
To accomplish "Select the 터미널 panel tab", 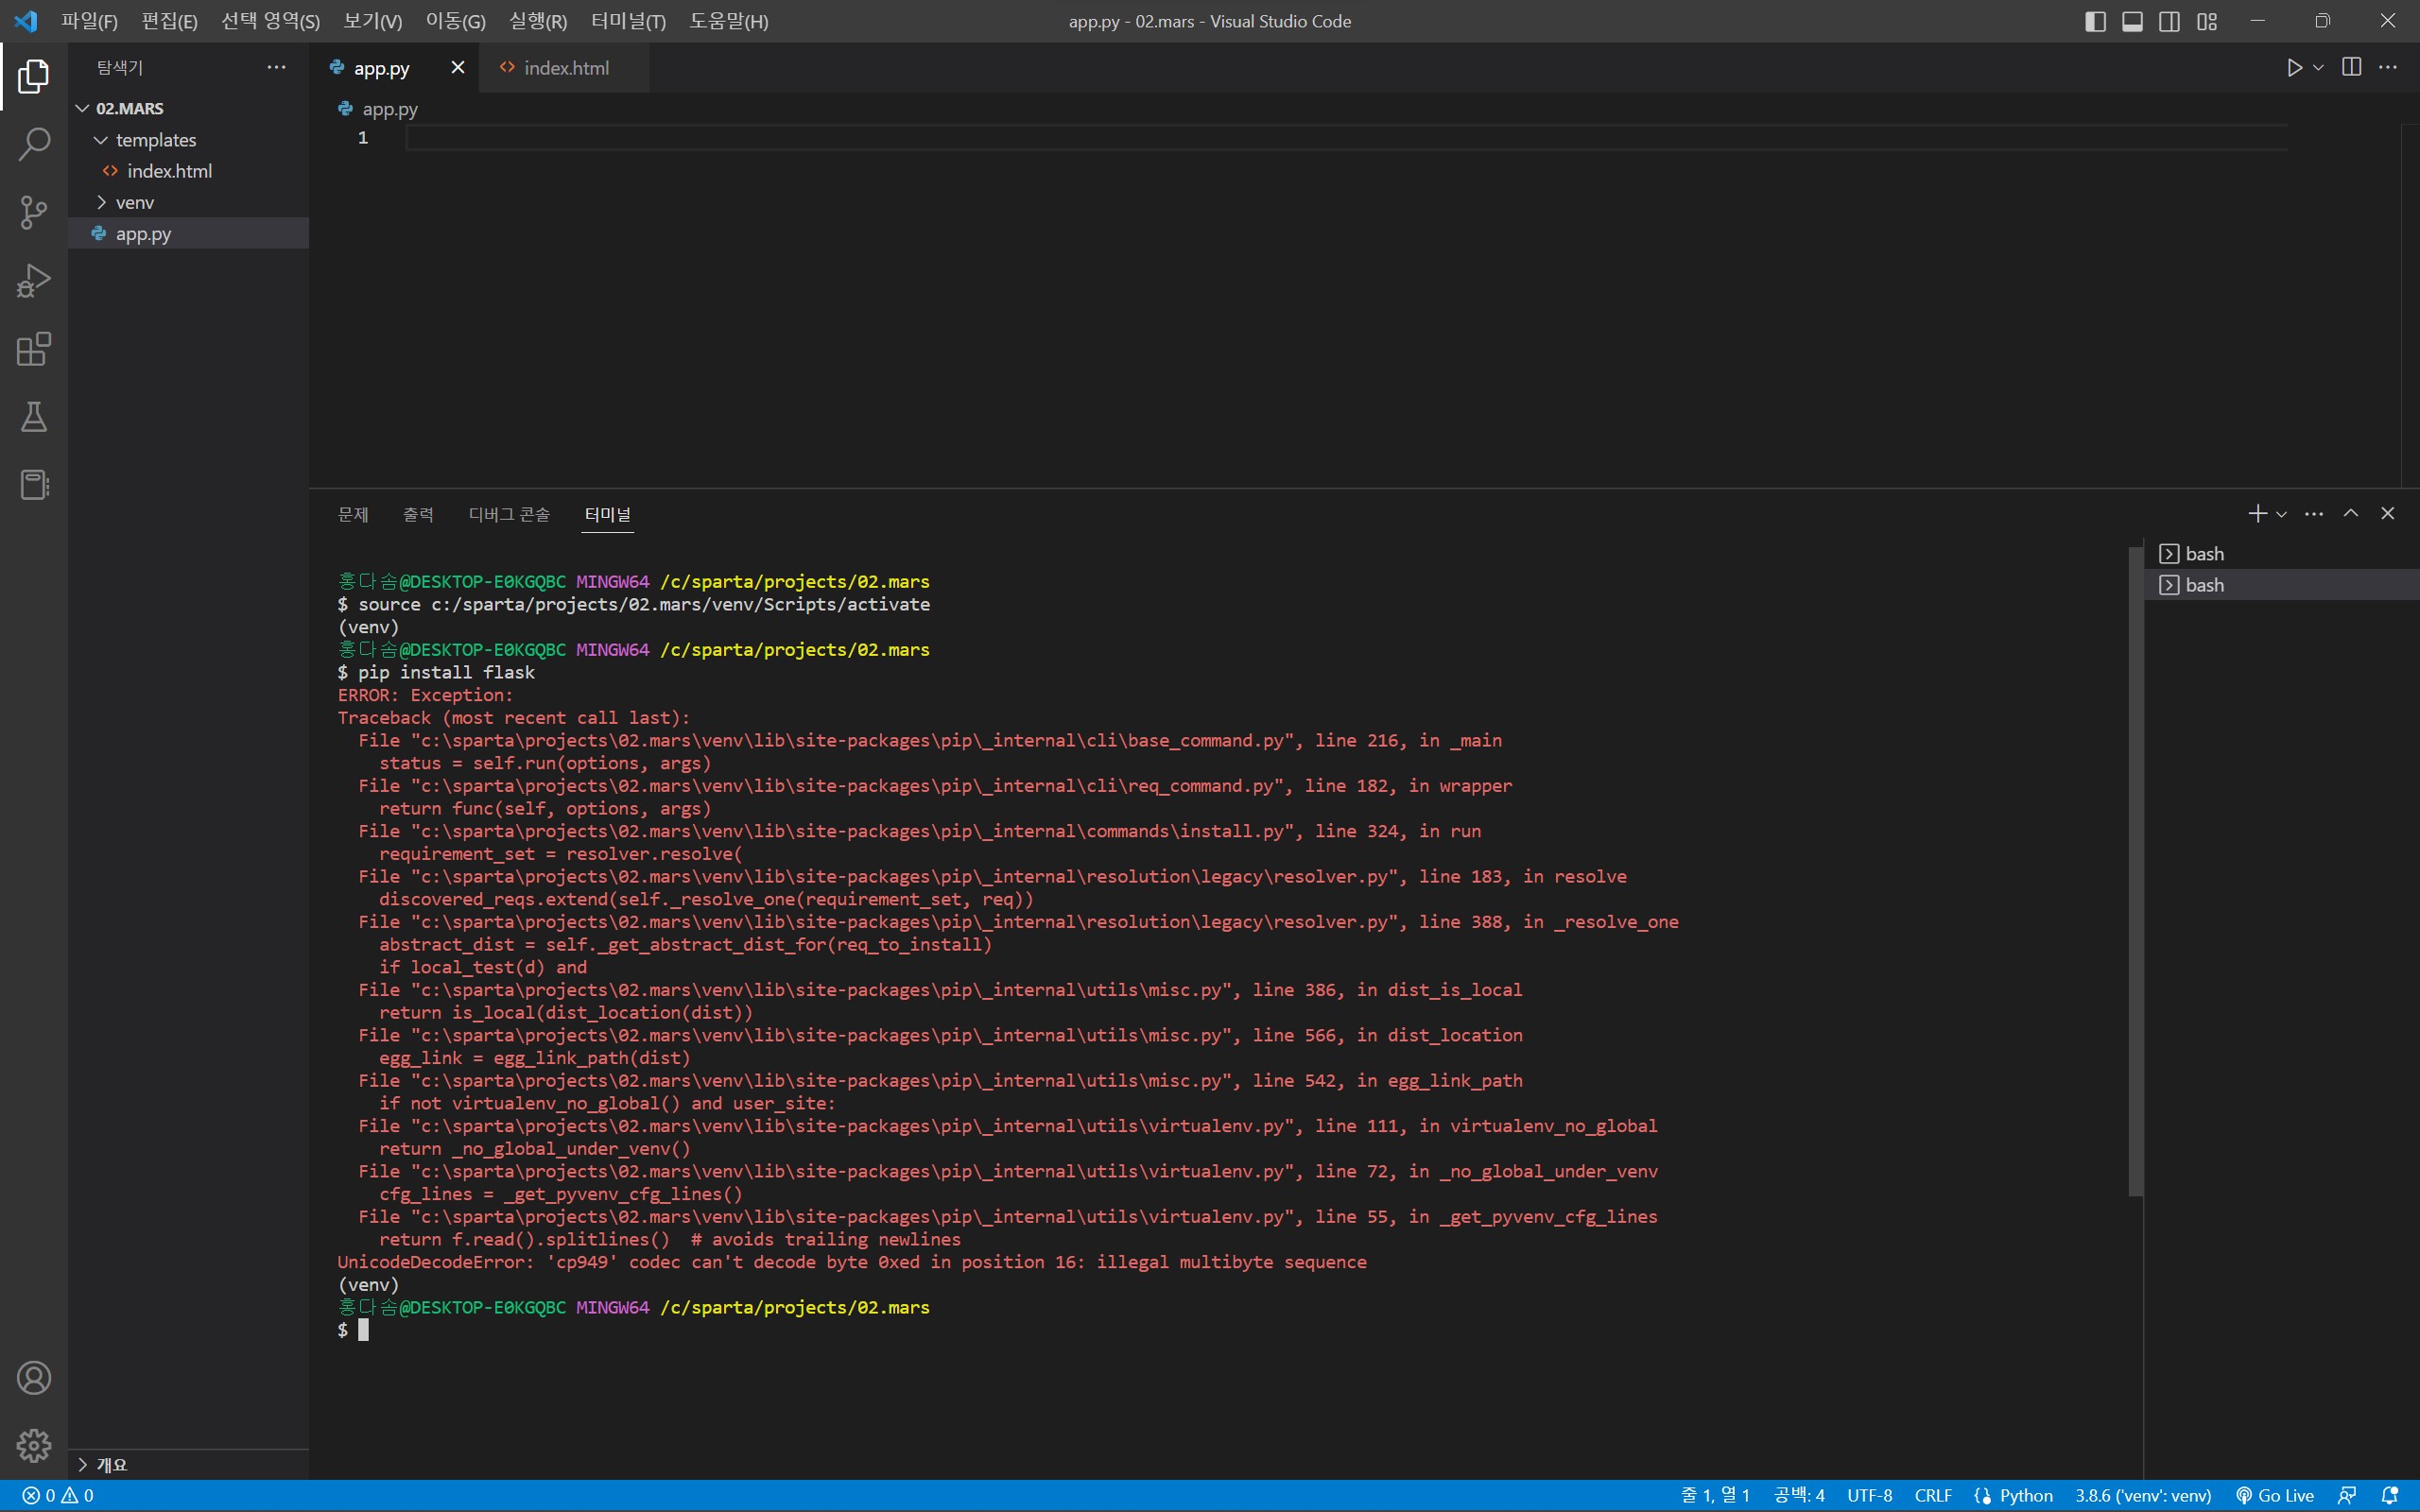I will [x=608, y=514].
